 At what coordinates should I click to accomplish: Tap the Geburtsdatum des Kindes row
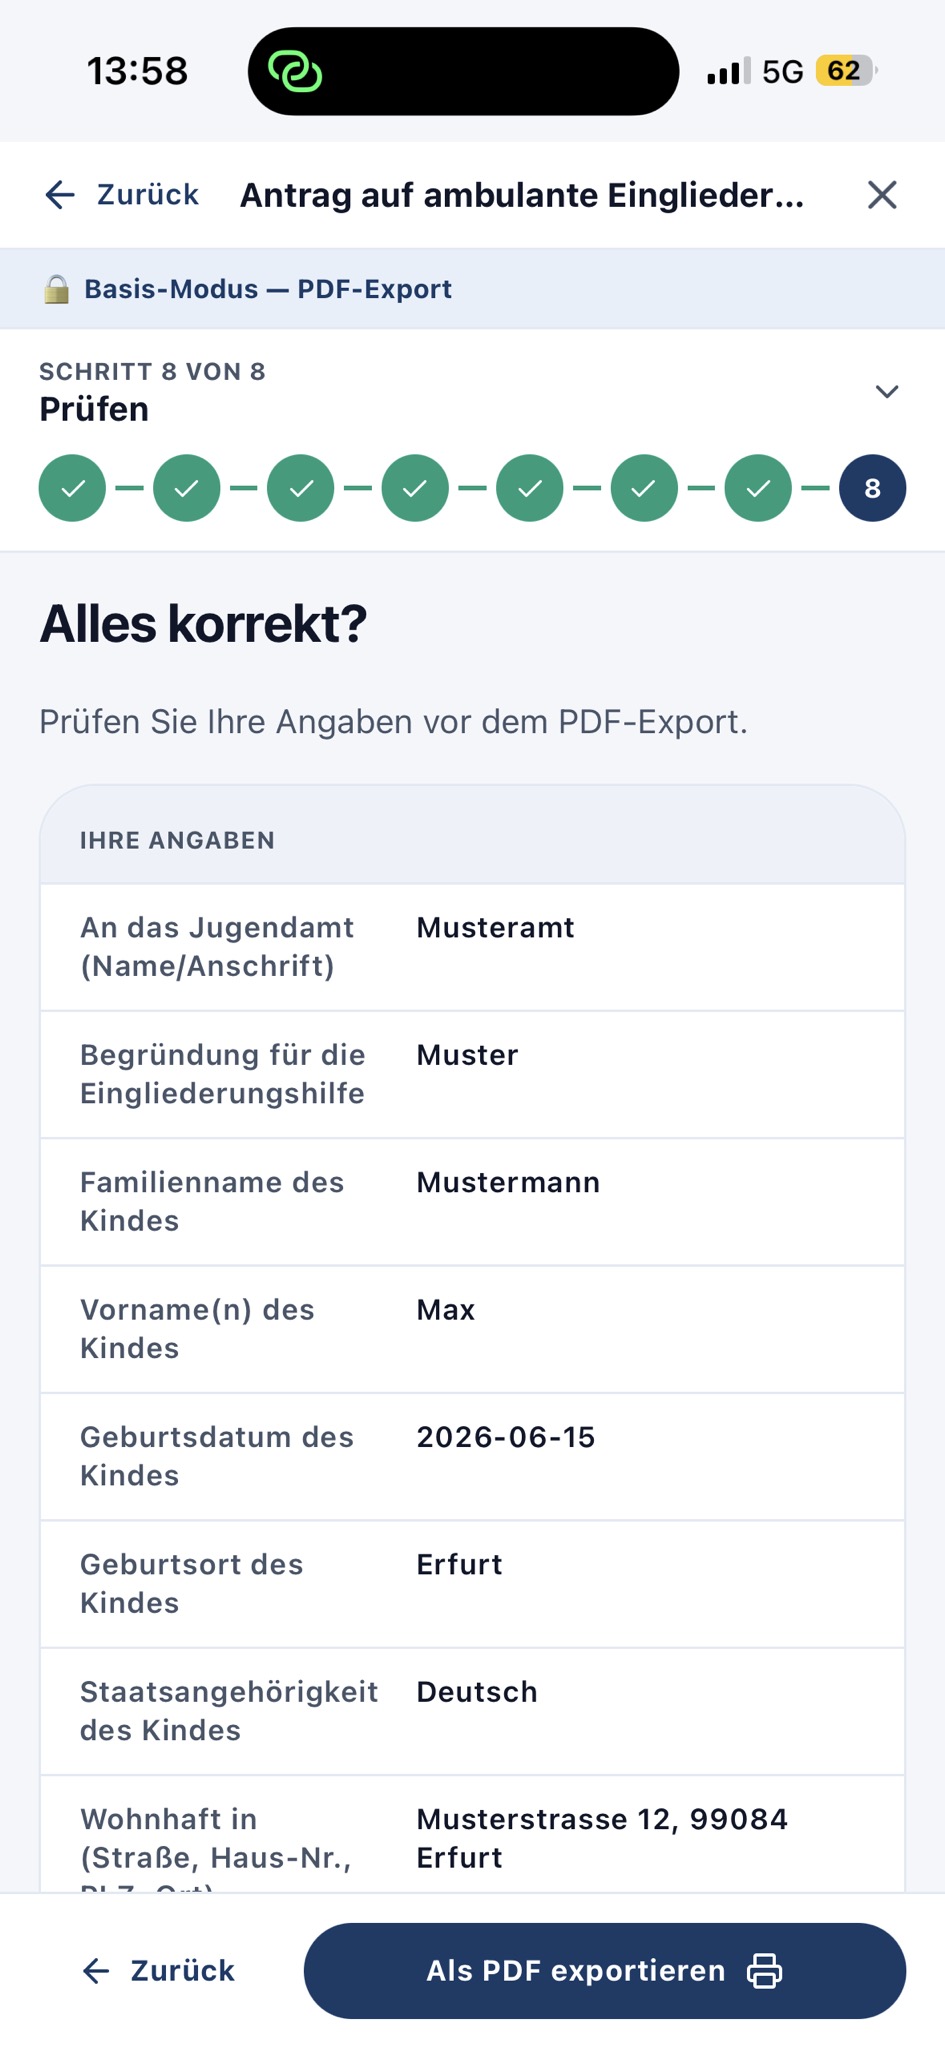click(x=472, y=1456)
